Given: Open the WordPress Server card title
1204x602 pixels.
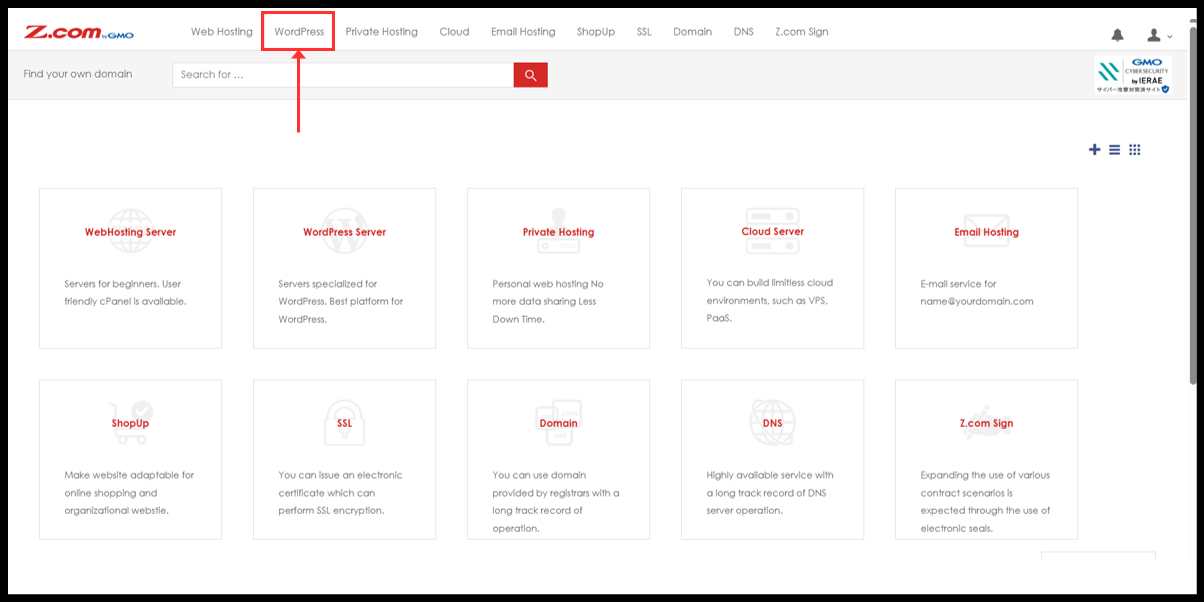Looking at the screenshot, I should tap(344, 232).
